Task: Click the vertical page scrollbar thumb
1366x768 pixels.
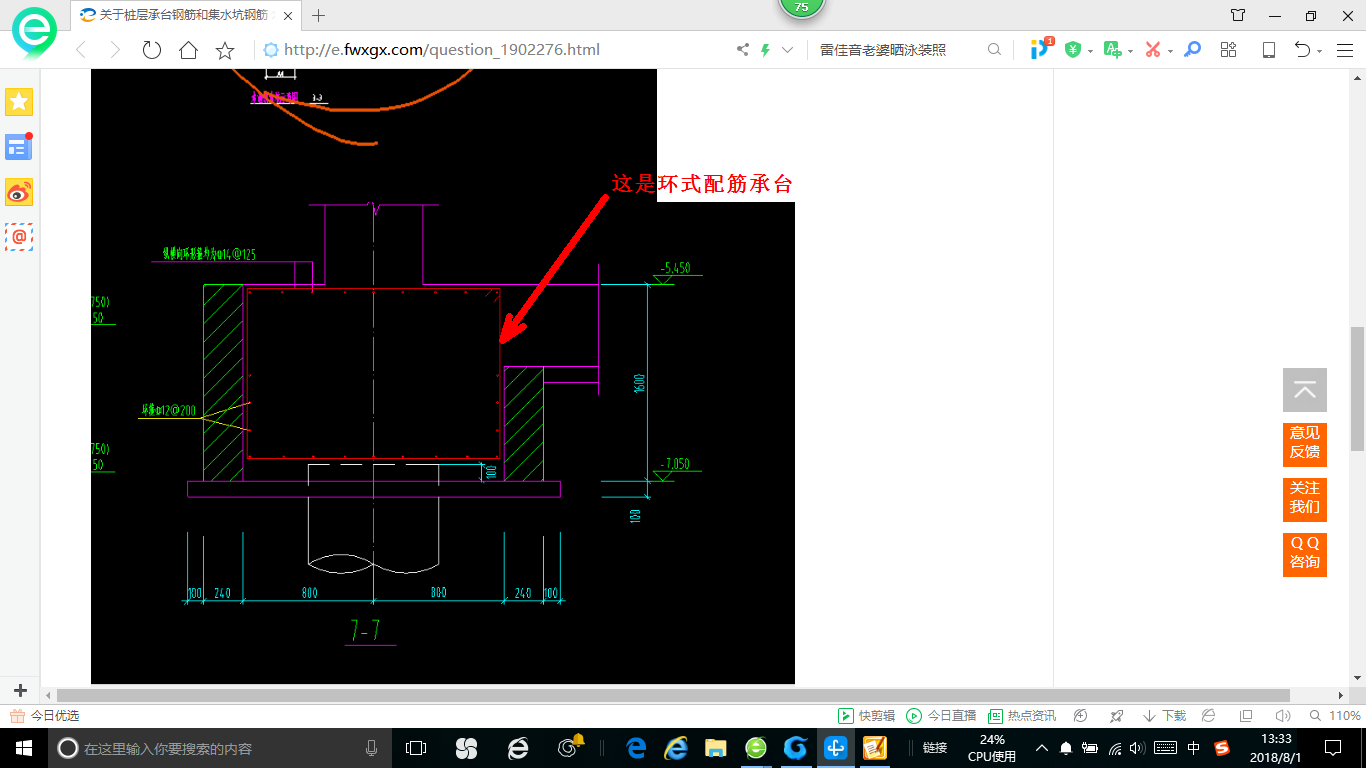Action: tap(1357, 388)
